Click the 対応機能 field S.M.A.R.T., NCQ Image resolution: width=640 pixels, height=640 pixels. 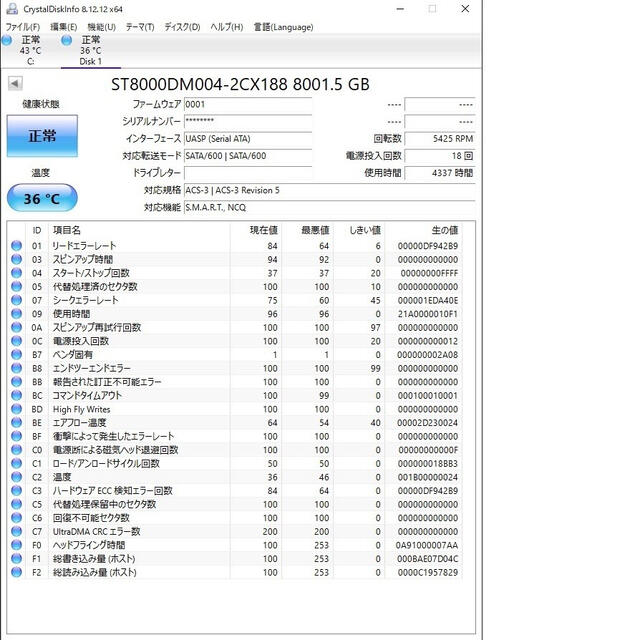[329, 207]
